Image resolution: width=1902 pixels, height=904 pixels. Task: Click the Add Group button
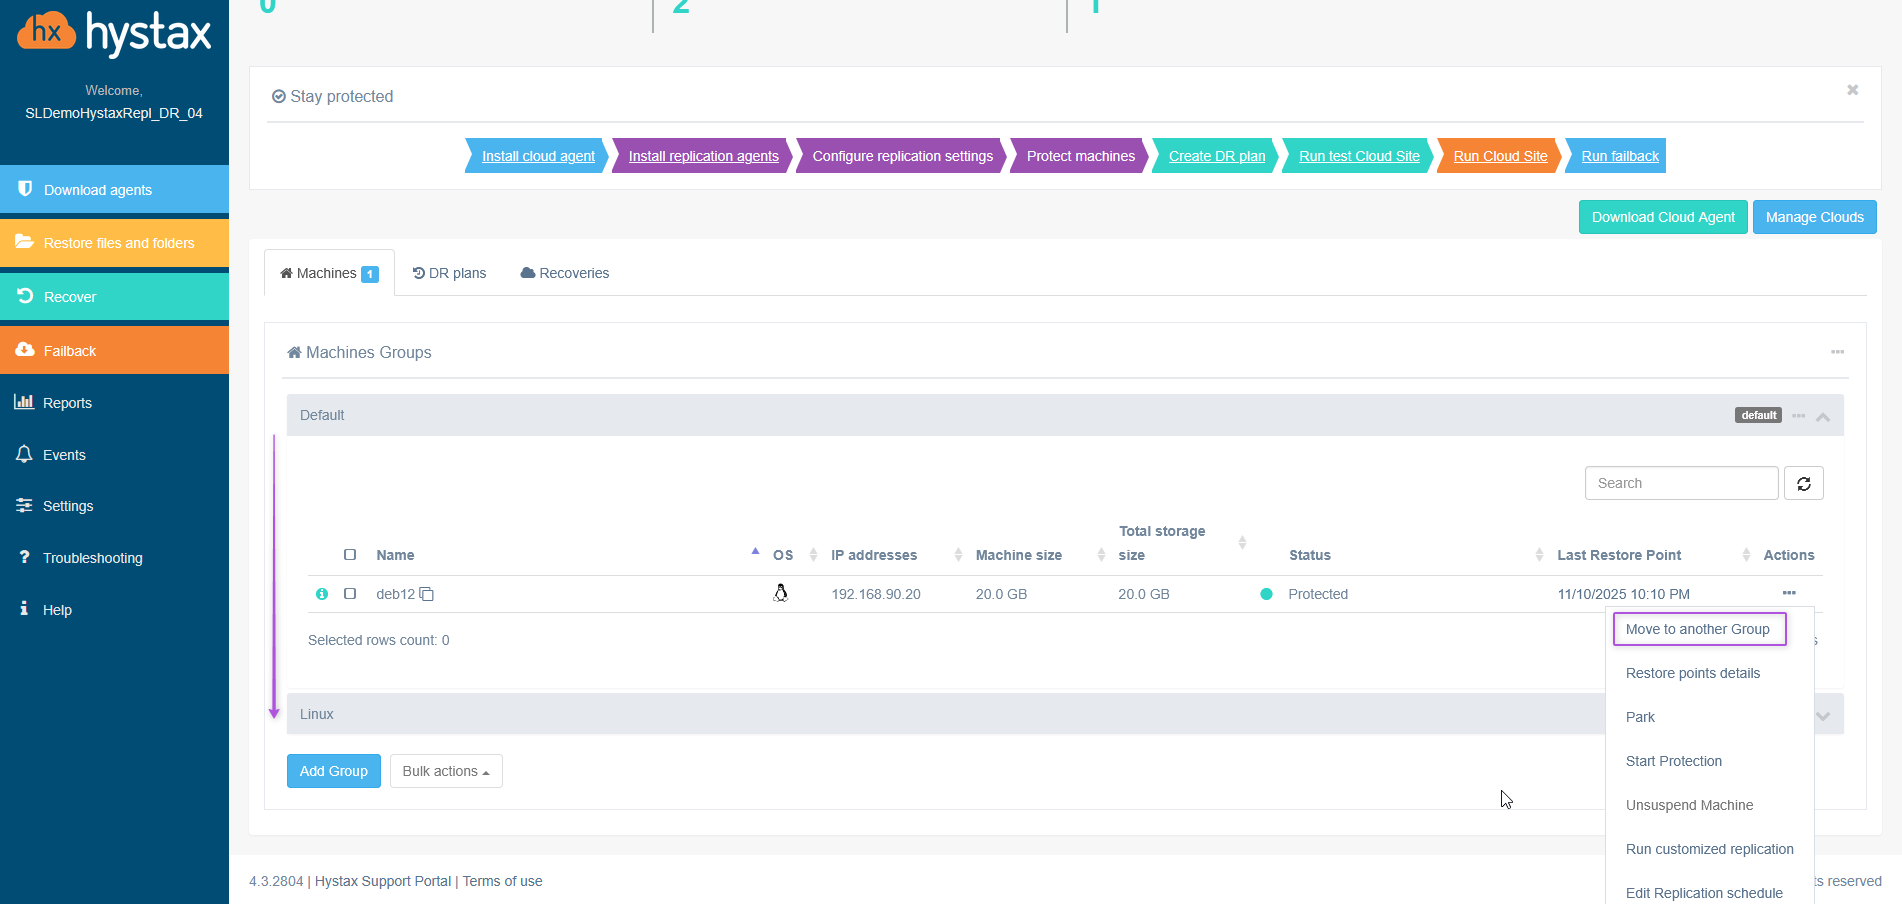[333, 771]
